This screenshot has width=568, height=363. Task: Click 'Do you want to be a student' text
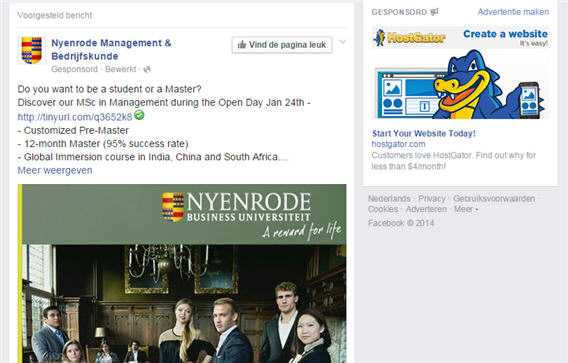109,89
